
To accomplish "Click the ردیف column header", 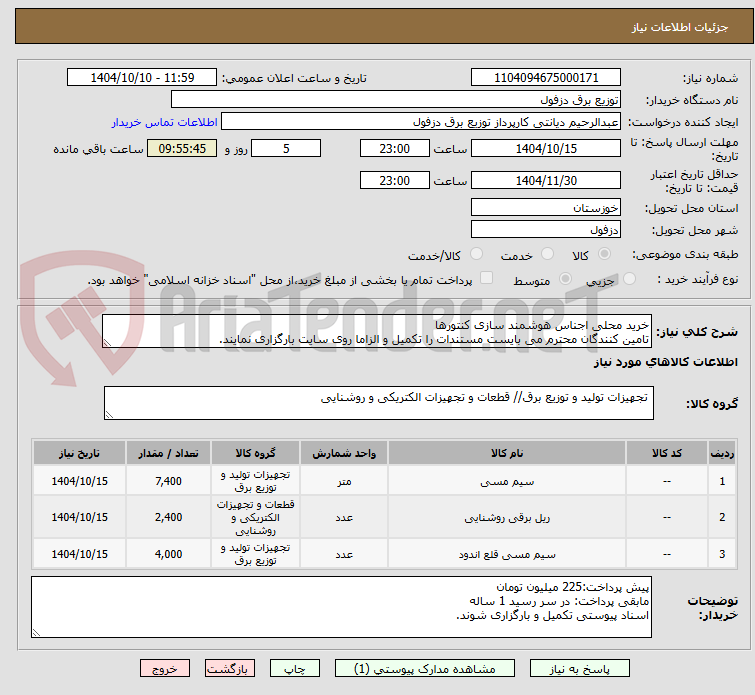I will [x=722, y=453].
